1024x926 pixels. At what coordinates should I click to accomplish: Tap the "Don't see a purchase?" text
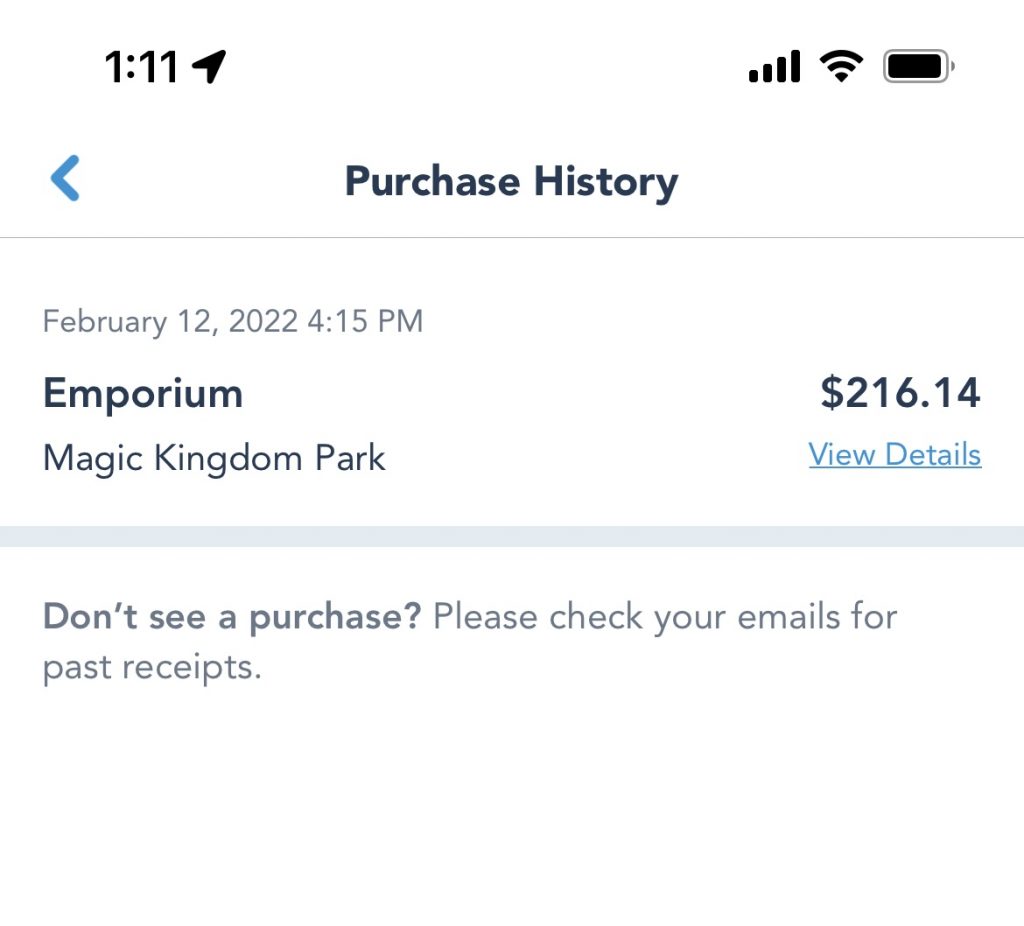point(232,617)
